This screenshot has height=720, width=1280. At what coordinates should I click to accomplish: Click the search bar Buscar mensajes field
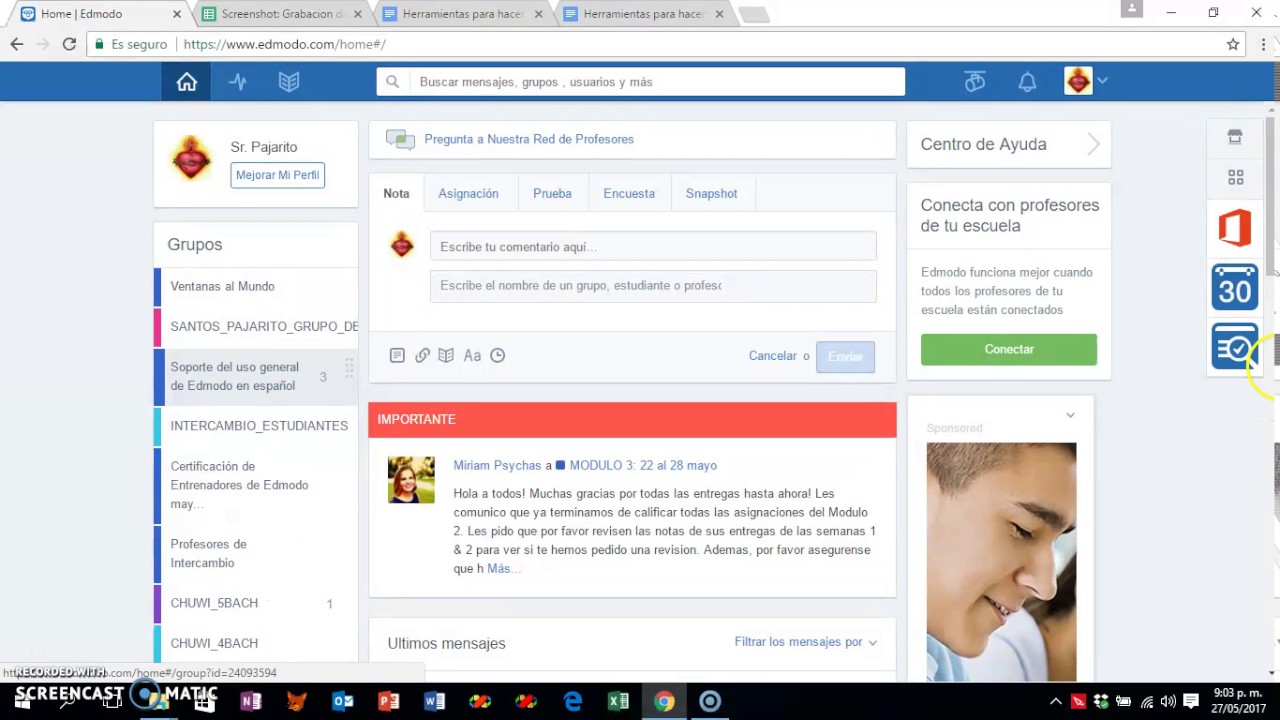click(655, 82)
